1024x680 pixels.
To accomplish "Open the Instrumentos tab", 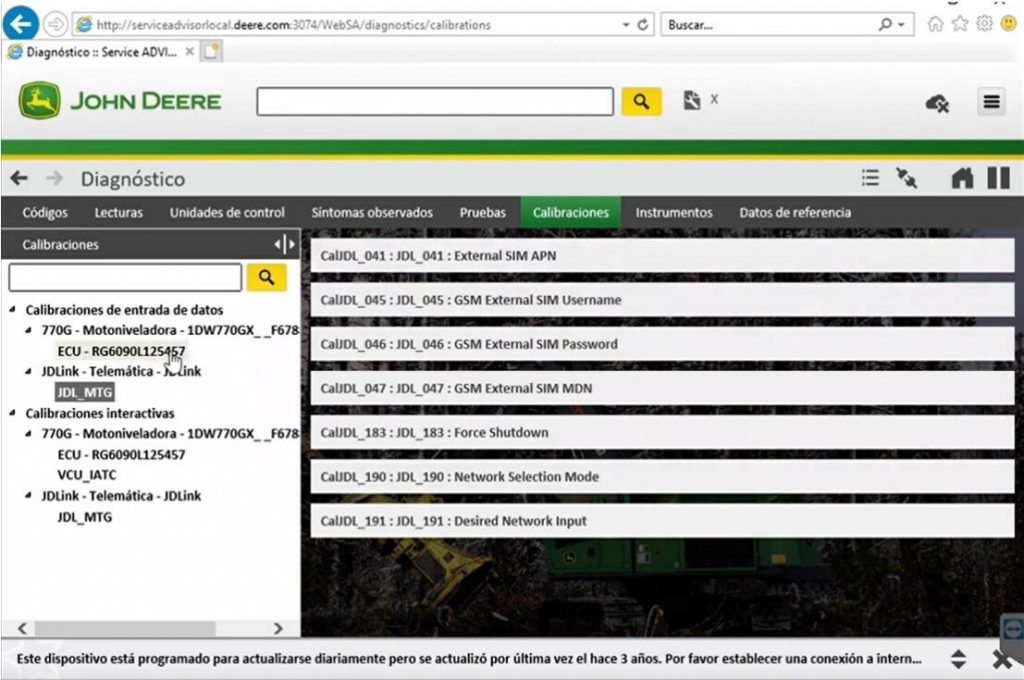I will click(674, 212).
